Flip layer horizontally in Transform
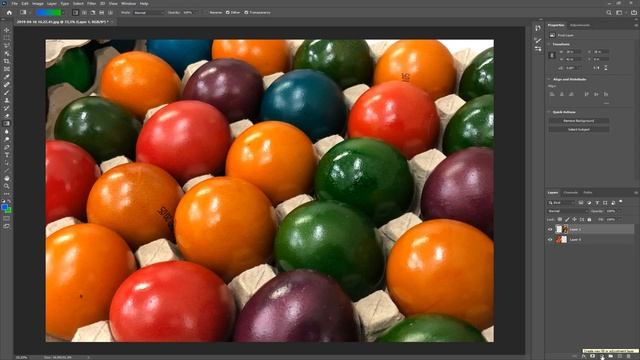Screen dimensions: 640x360 [596, 68]
